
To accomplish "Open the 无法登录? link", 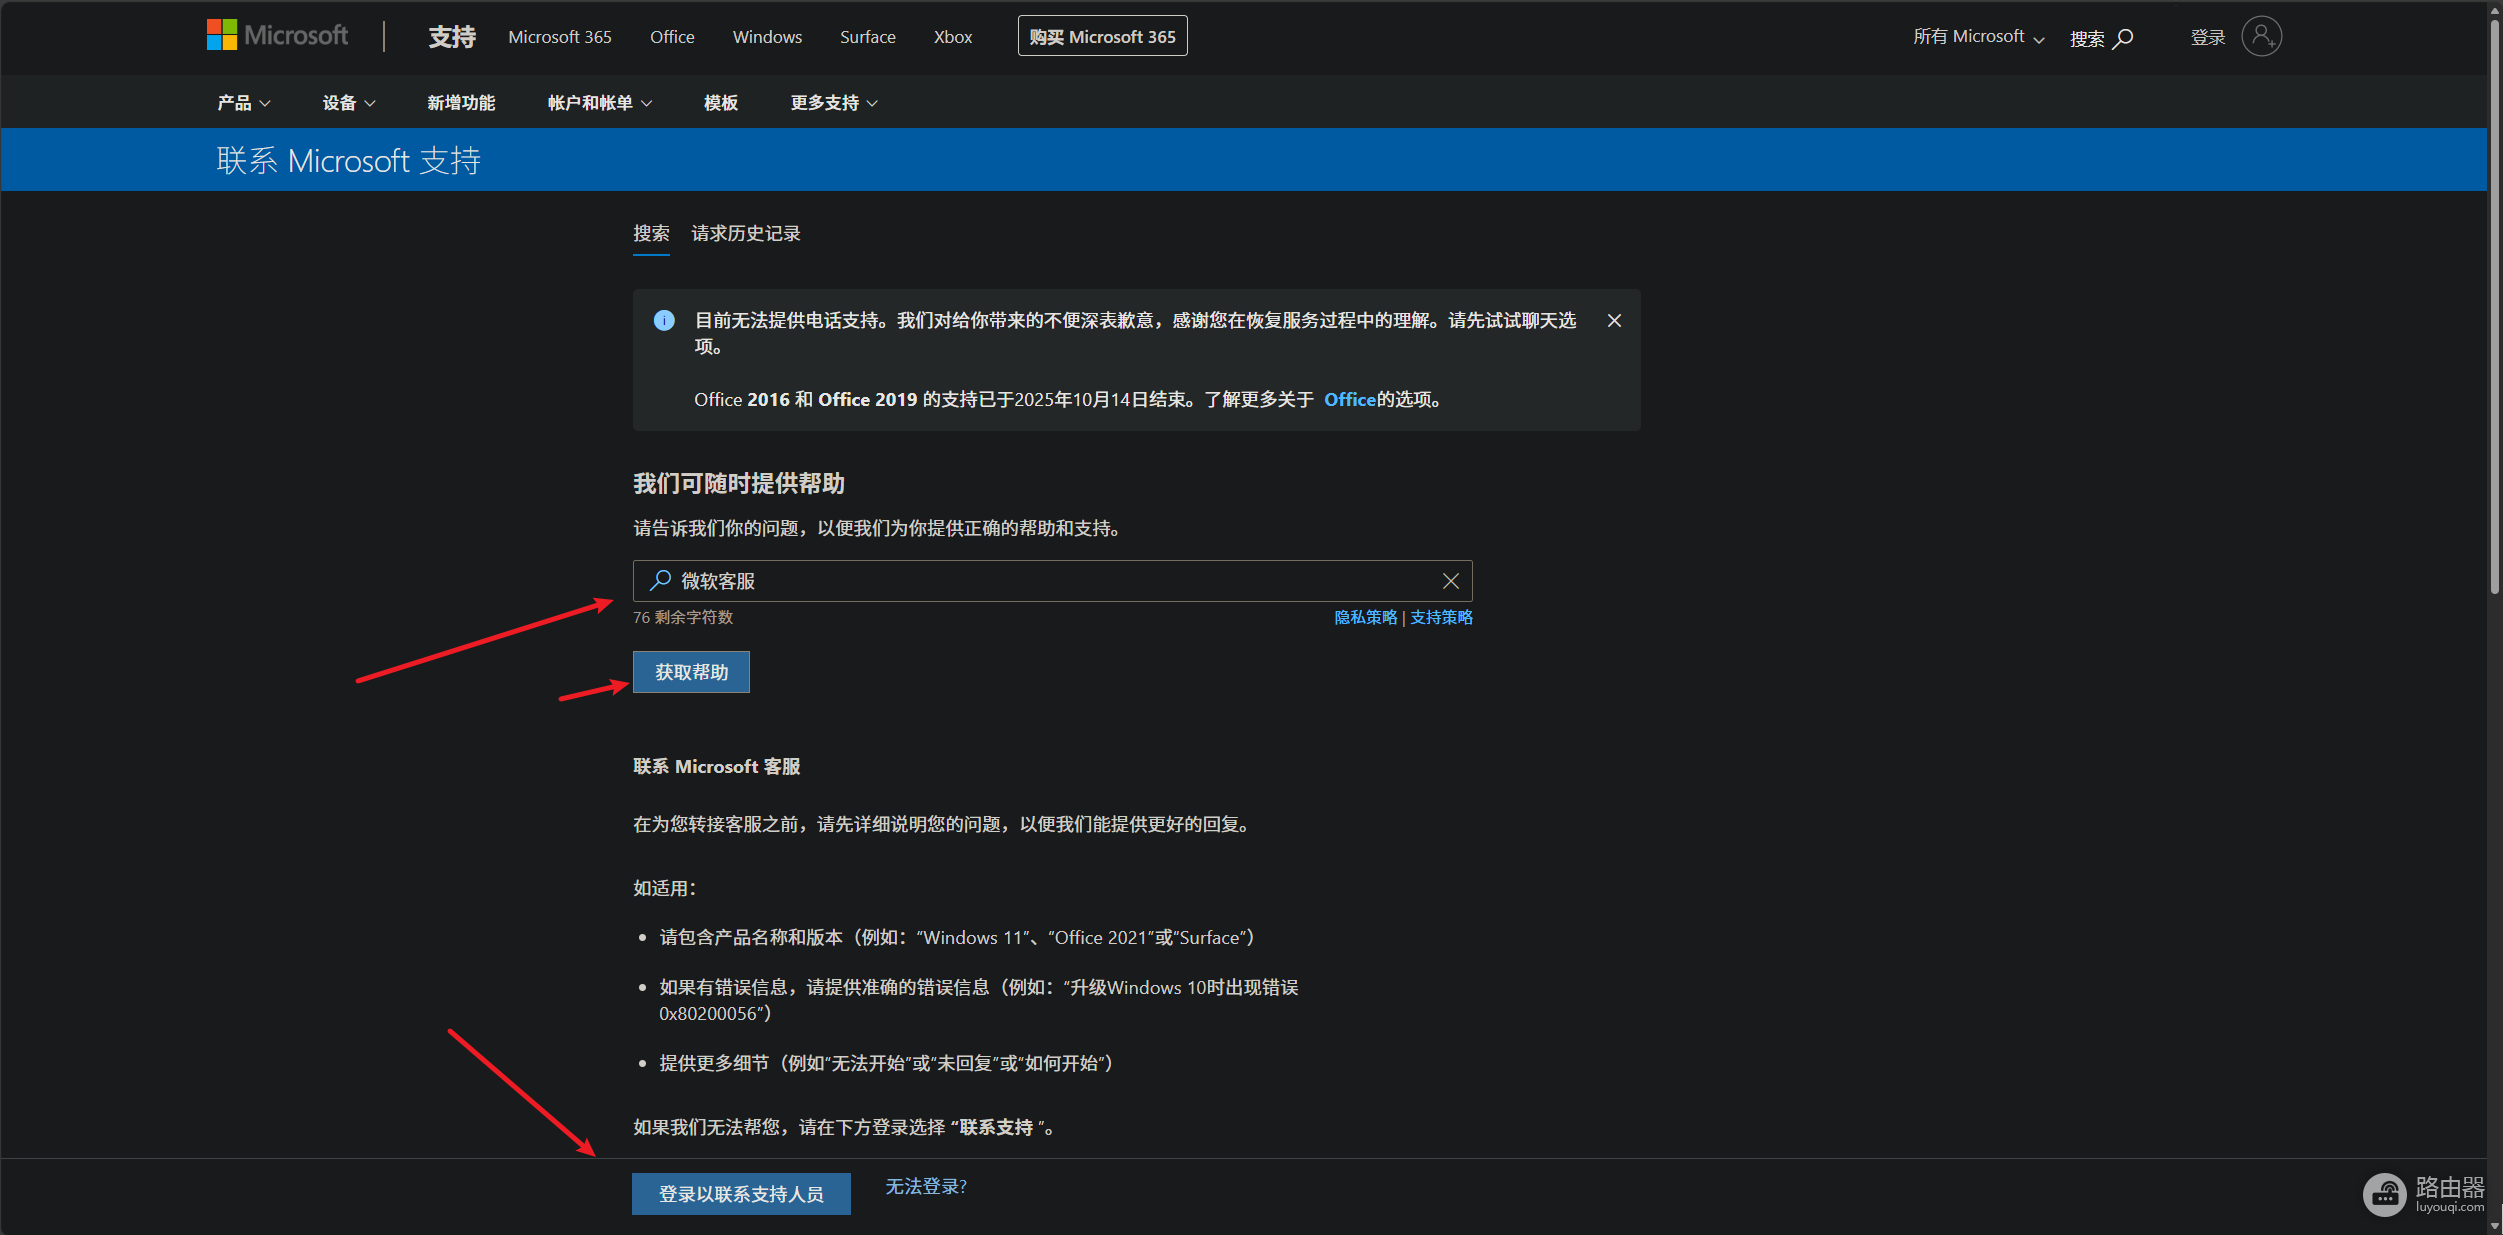I will coord(926,1186).
